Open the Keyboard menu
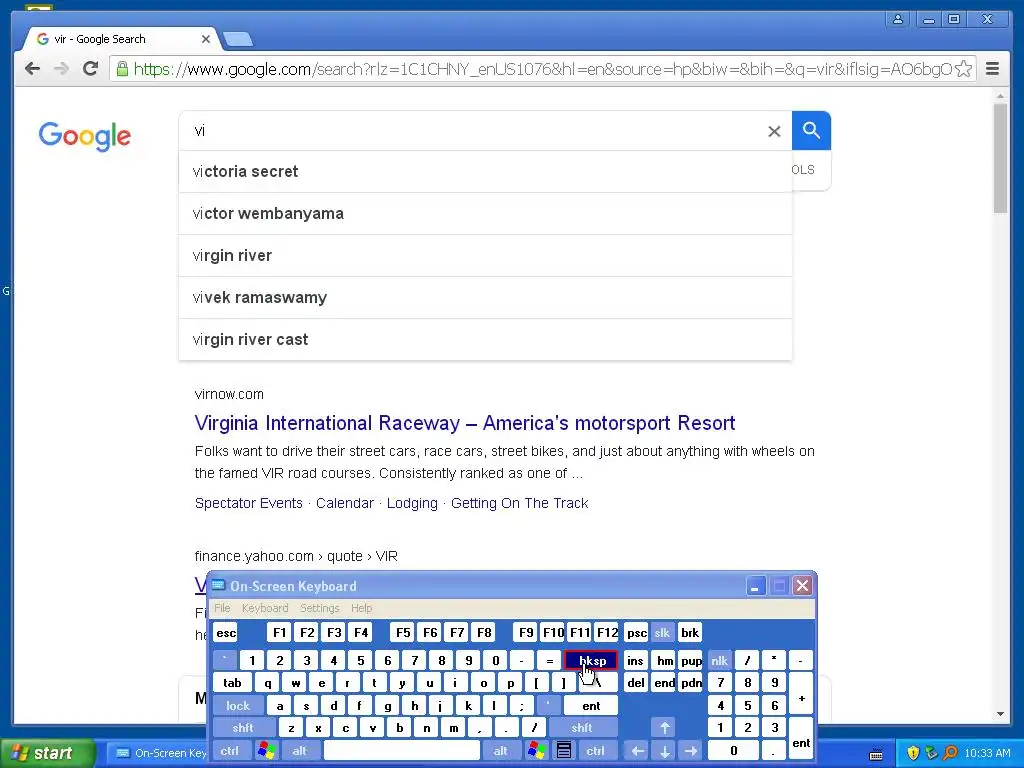 tap(265, 608)
